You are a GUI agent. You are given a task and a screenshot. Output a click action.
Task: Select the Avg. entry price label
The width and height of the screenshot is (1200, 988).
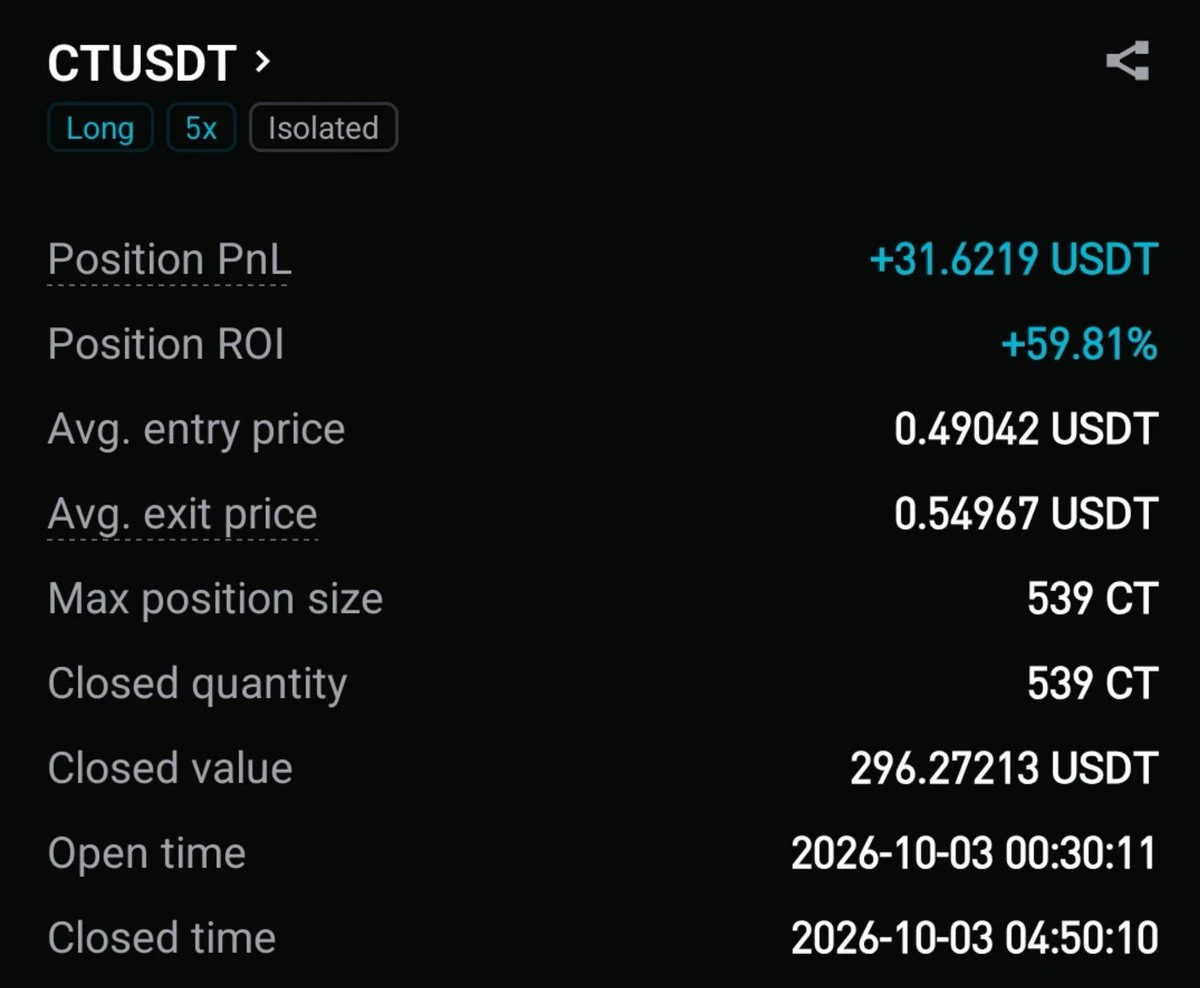pyautogui.click(x=196, y=430)
